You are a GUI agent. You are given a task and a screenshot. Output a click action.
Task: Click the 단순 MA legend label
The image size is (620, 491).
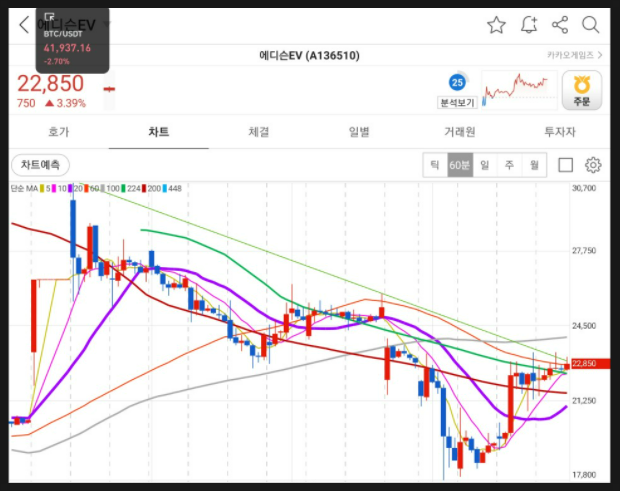pos(24,189)
